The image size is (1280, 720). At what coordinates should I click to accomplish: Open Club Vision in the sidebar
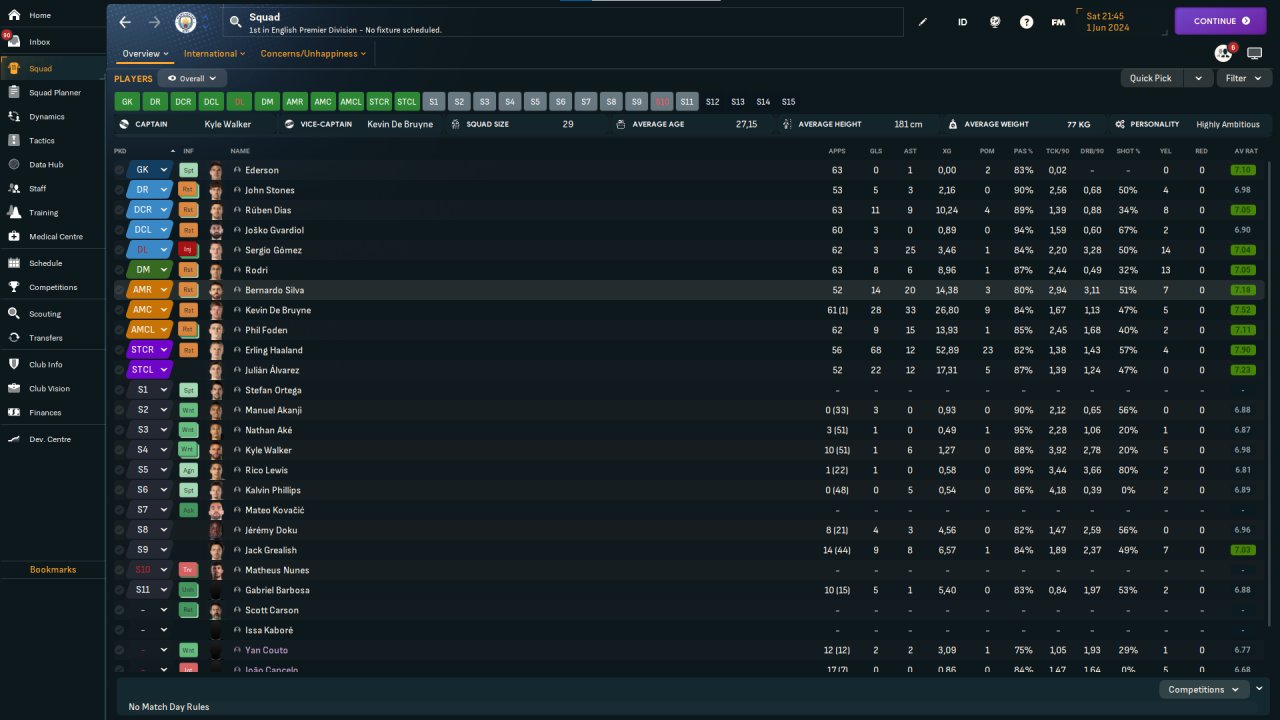tap(50, 388)
